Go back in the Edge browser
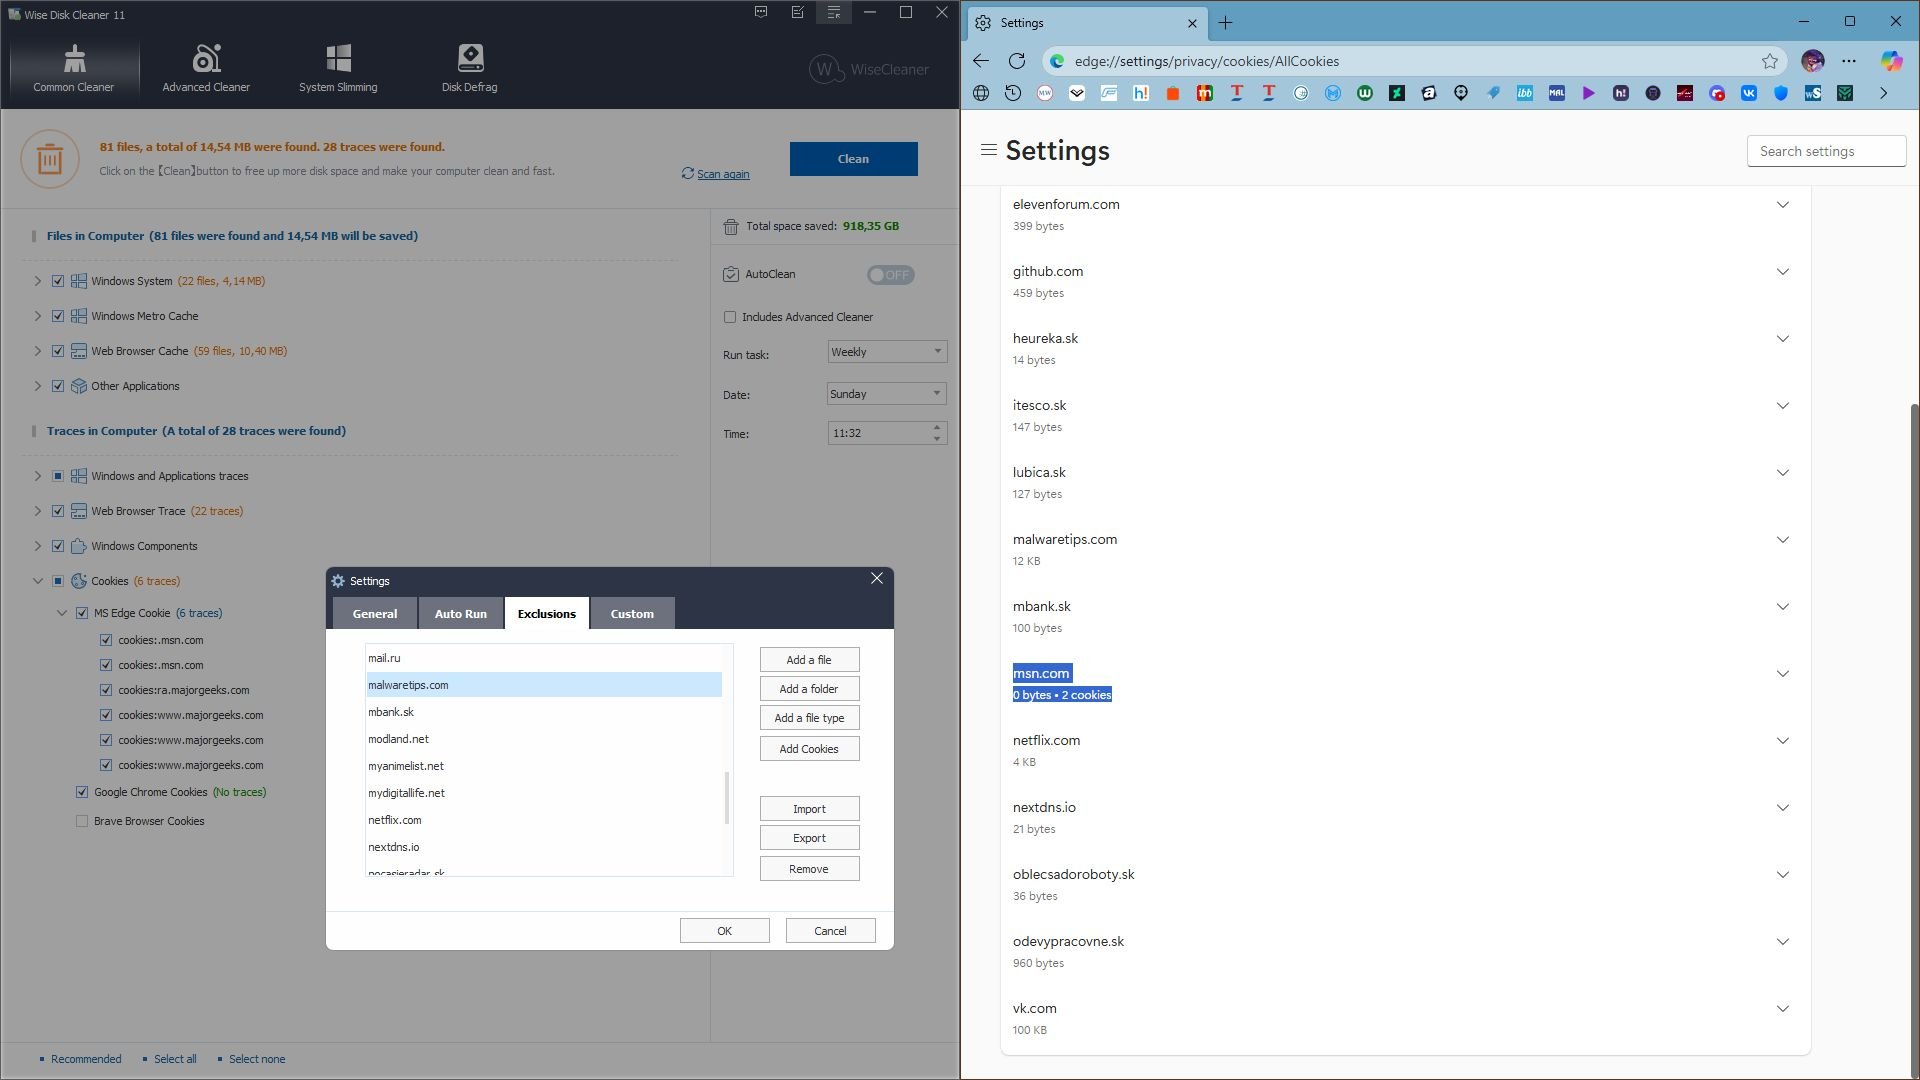Image resolution: width=1920 pixels, height=1080 pixels. click(981, 61)
